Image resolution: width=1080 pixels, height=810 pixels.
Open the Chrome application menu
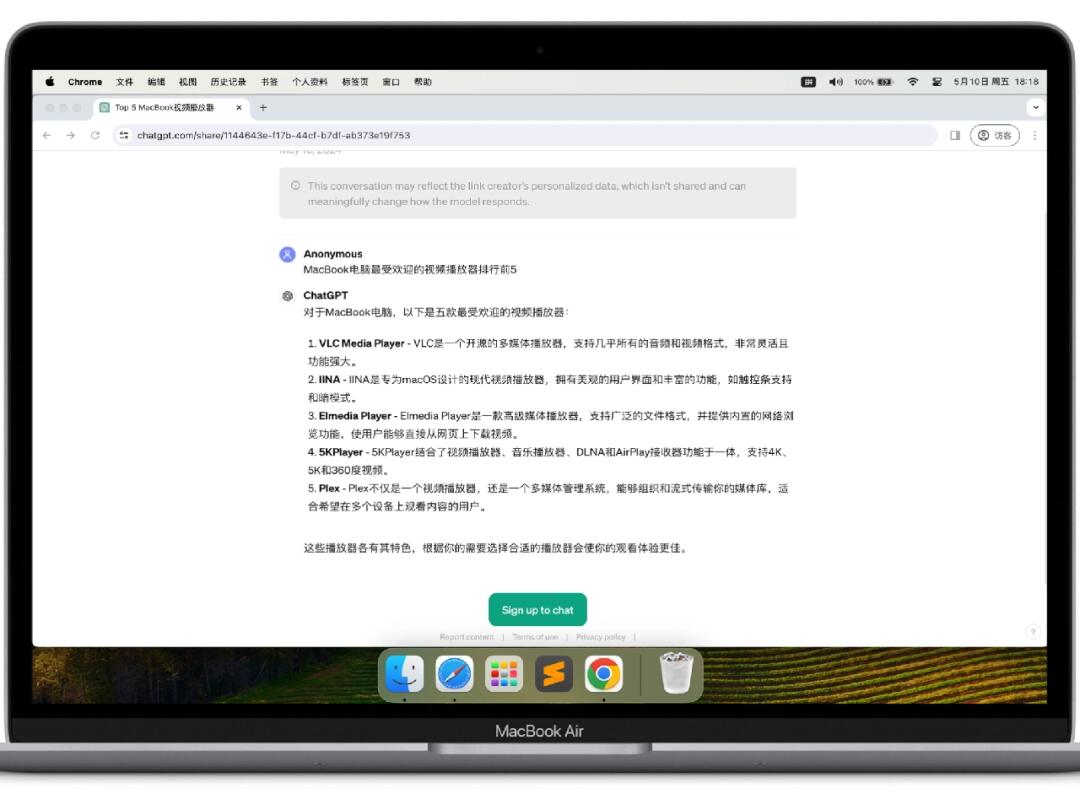(85, 82)
